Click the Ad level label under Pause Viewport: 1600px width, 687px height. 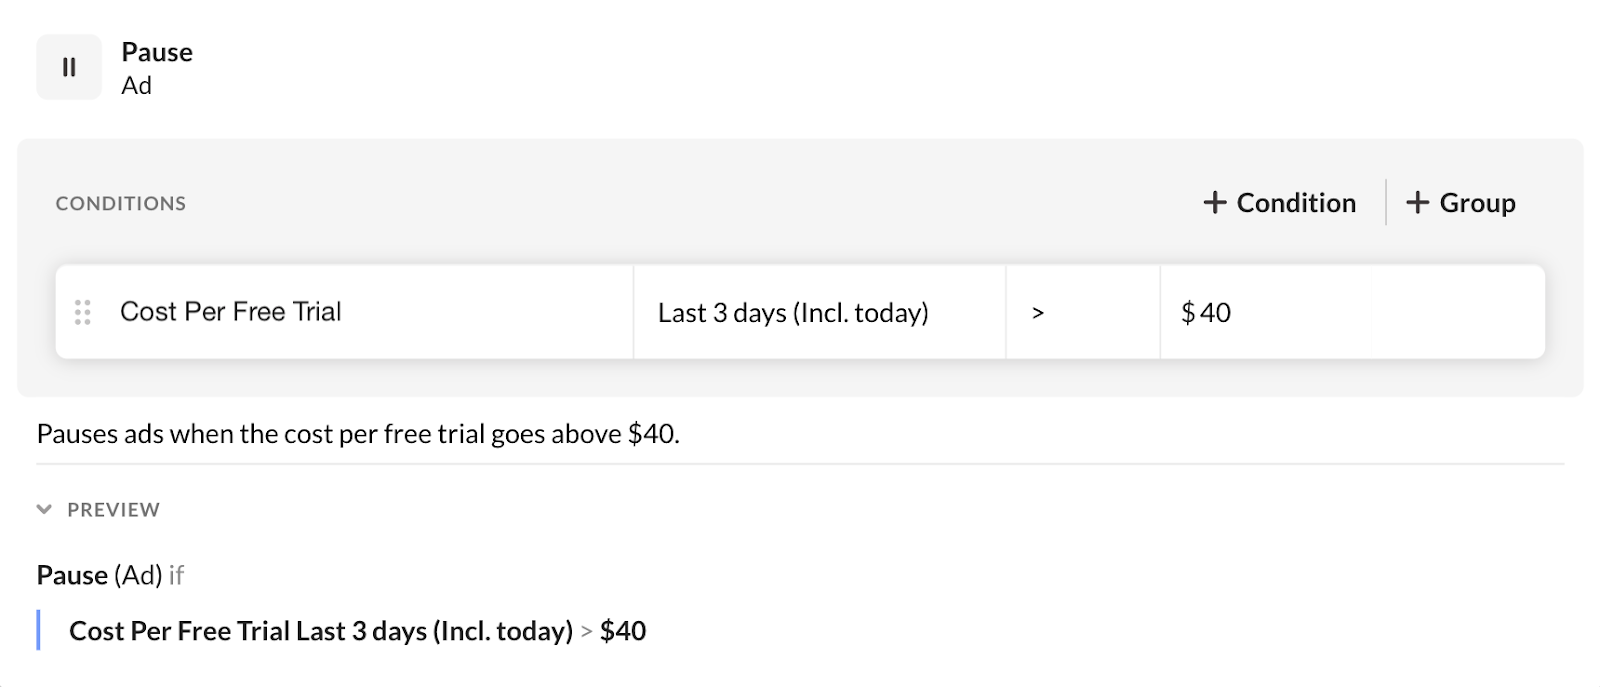pos(136,86)
